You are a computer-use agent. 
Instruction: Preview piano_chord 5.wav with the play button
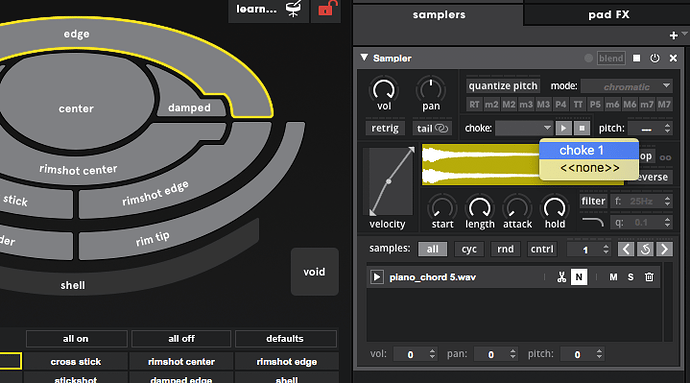coord(377,277)
